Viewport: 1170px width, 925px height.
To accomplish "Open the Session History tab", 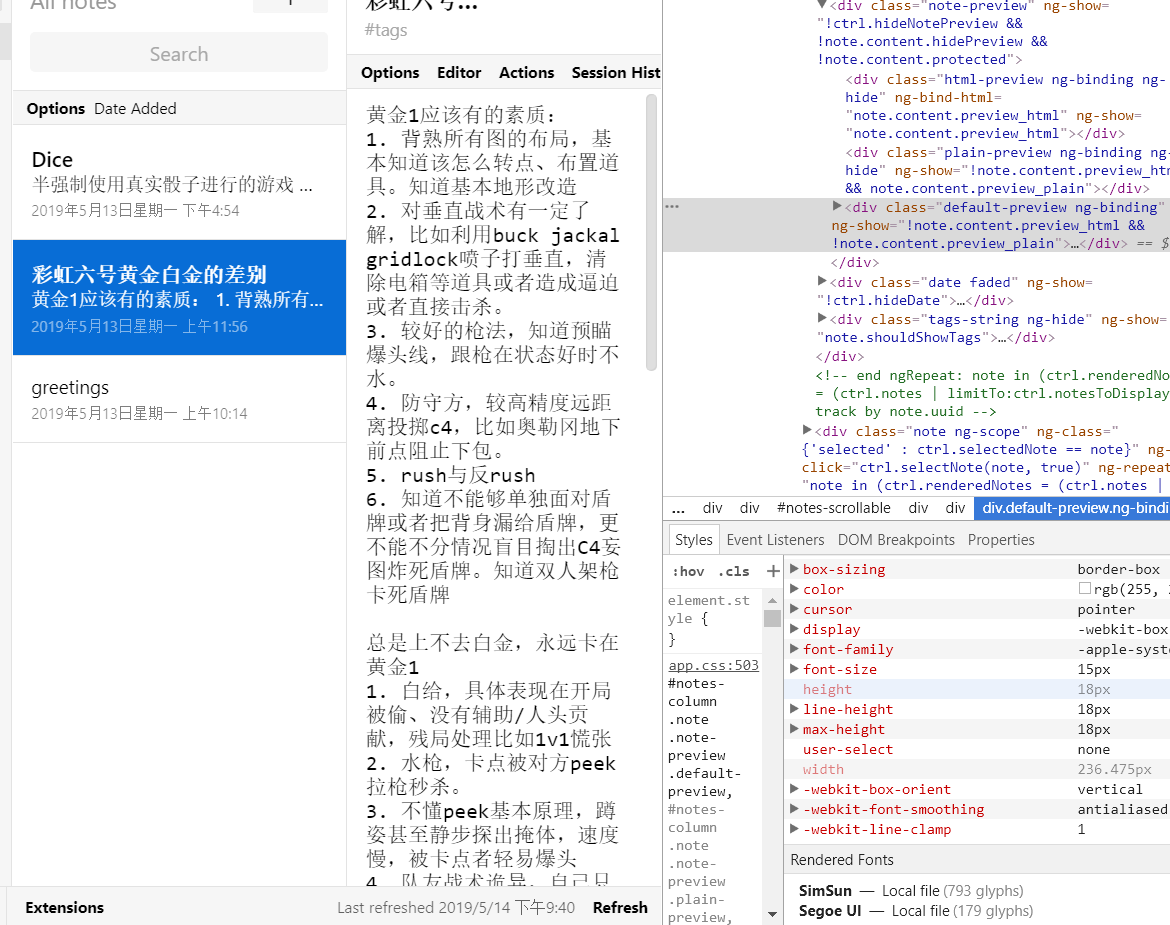I will point(615,72).
